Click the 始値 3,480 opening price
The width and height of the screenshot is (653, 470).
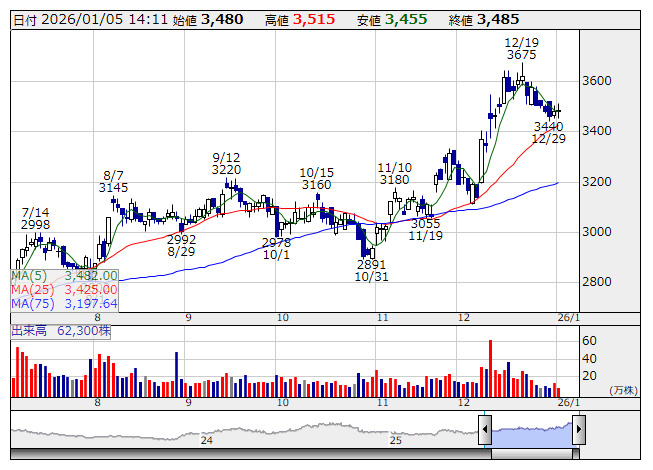click(x=208, y=20)
